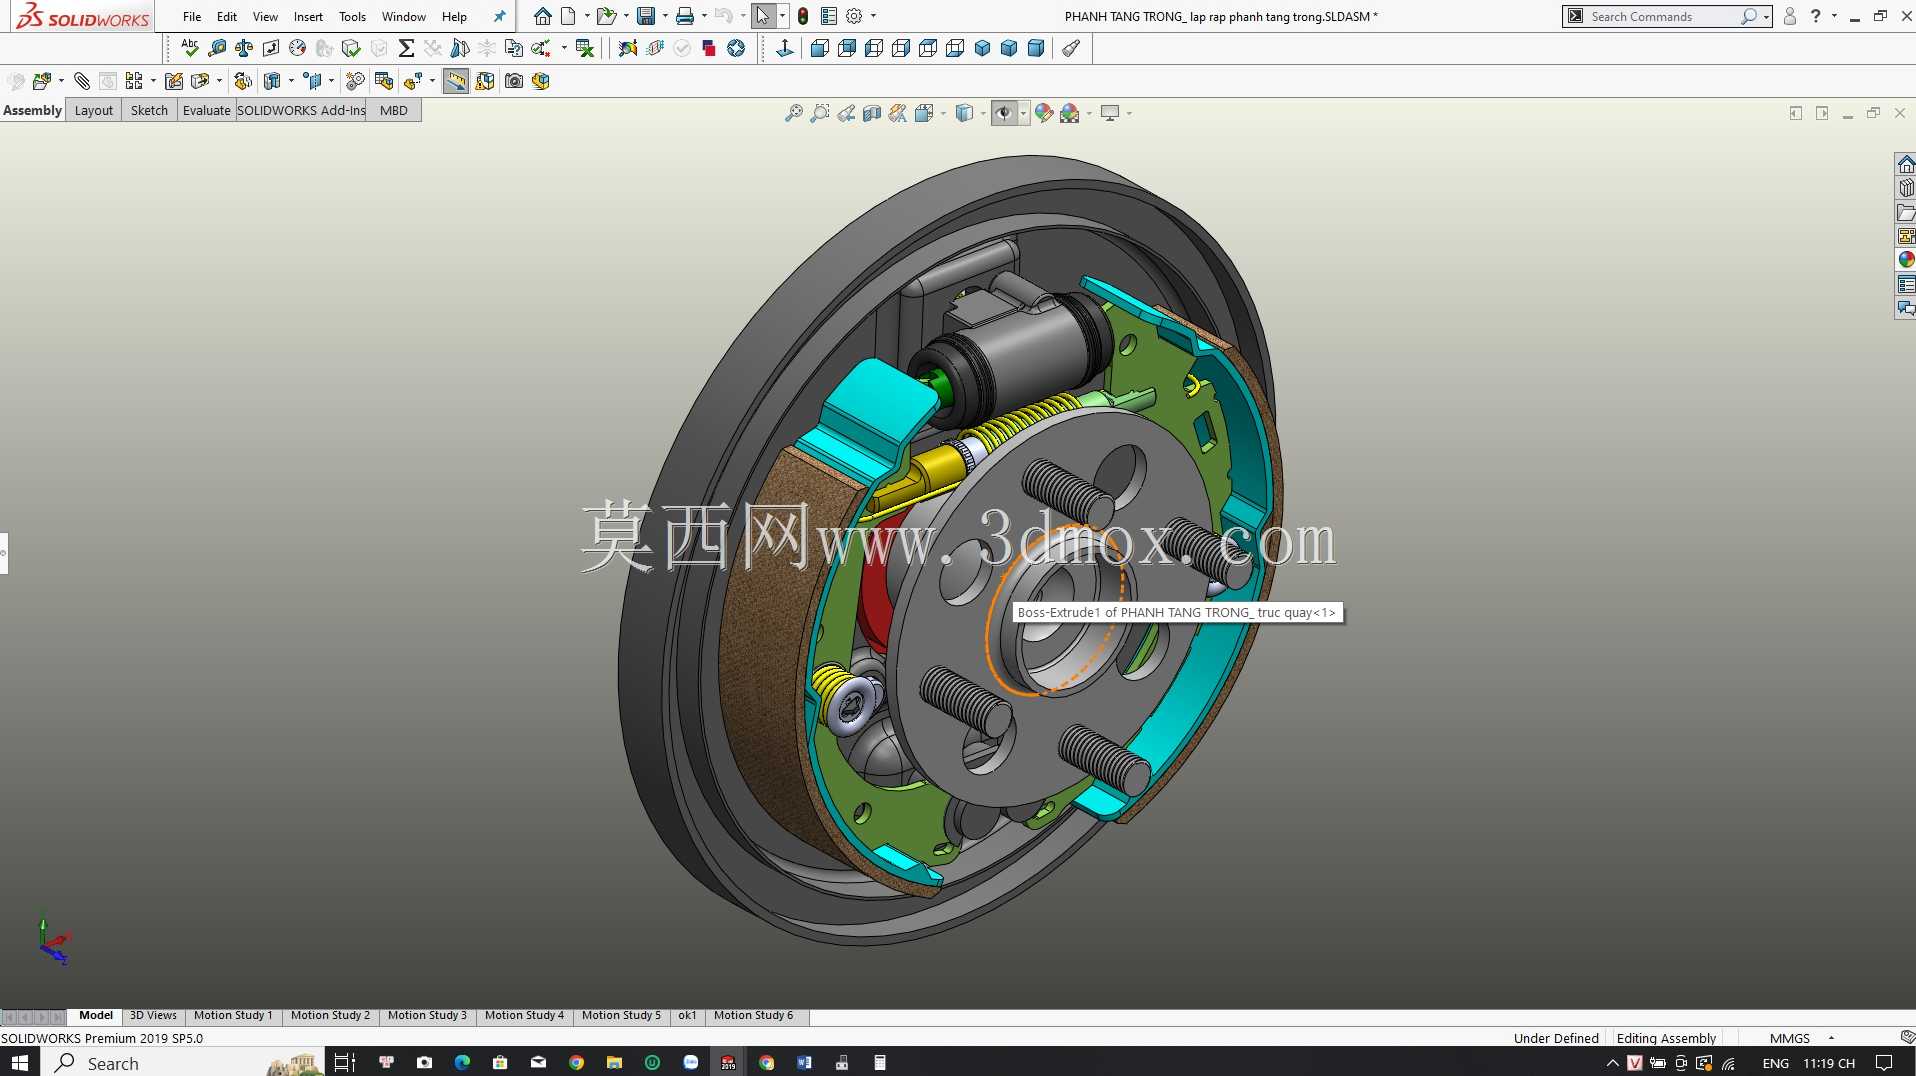This screenshot has height=1076, width=1916.
Task: Toggle the Rebuild traffic light icon
Action: [802, 16]
